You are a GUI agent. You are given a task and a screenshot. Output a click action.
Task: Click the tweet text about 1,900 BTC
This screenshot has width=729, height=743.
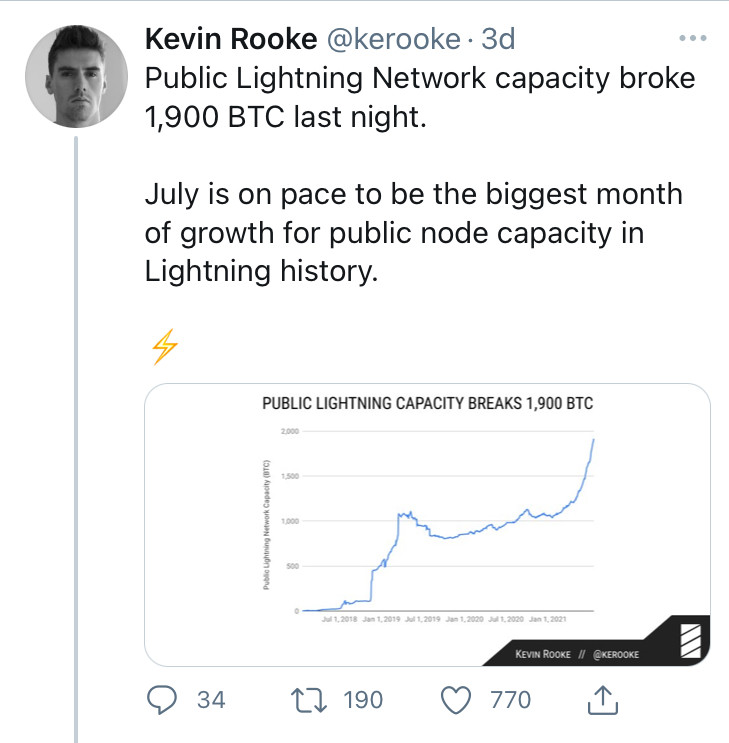(x=420, y=97)
